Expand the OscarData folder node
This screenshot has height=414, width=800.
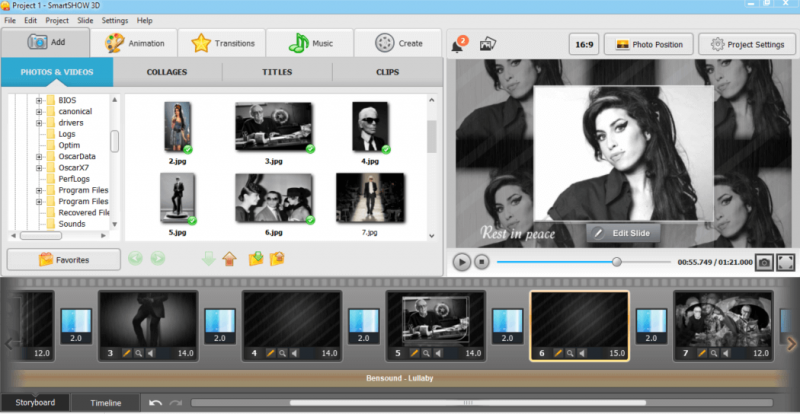pyautogui.click(x=39, y=156)
